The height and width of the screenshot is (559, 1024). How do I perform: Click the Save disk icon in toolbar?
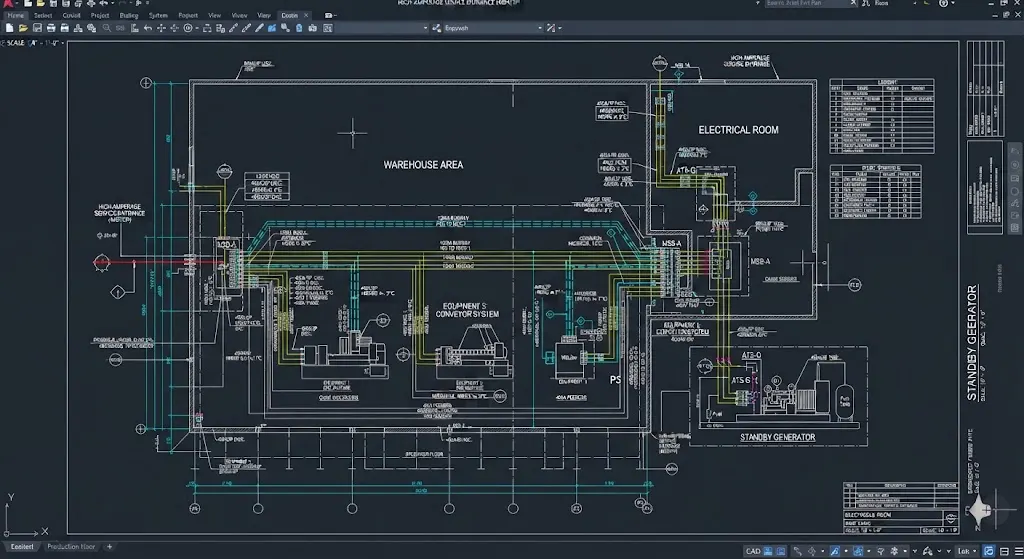pos(37,28)
